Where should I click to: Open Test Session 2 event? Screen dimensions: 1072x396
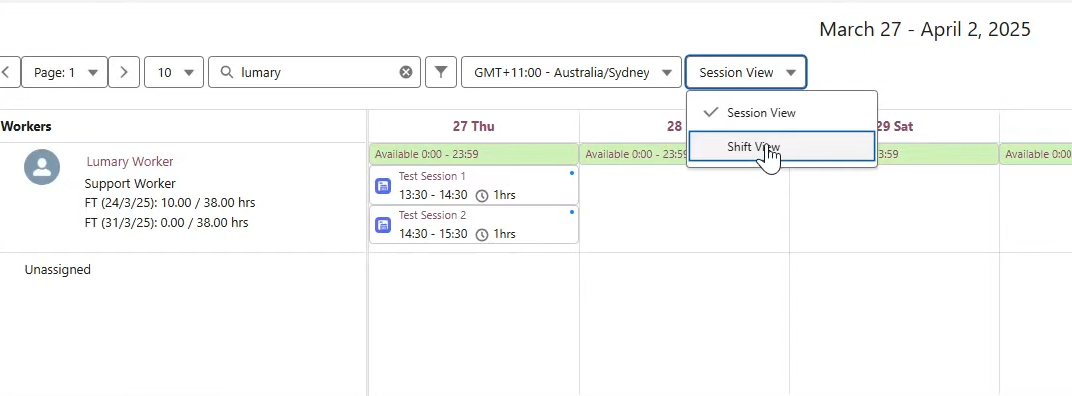[x=474, y=224]
